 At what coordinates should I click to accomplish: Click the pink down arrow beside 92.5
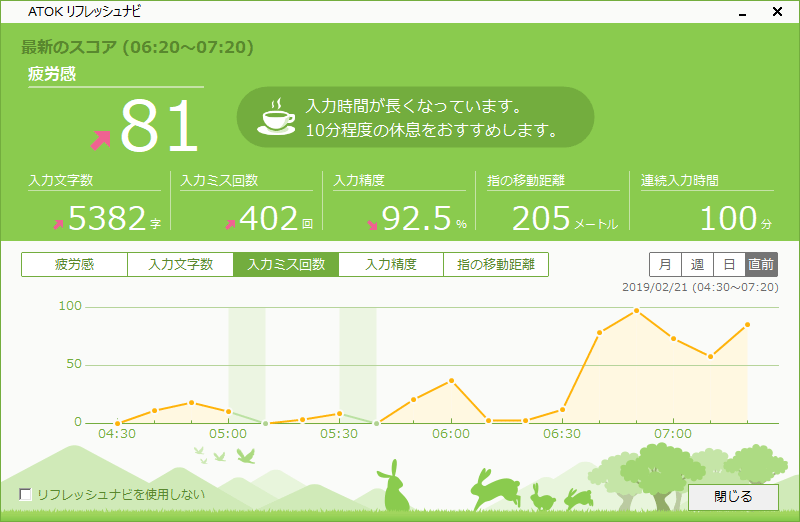pos(372,225)
